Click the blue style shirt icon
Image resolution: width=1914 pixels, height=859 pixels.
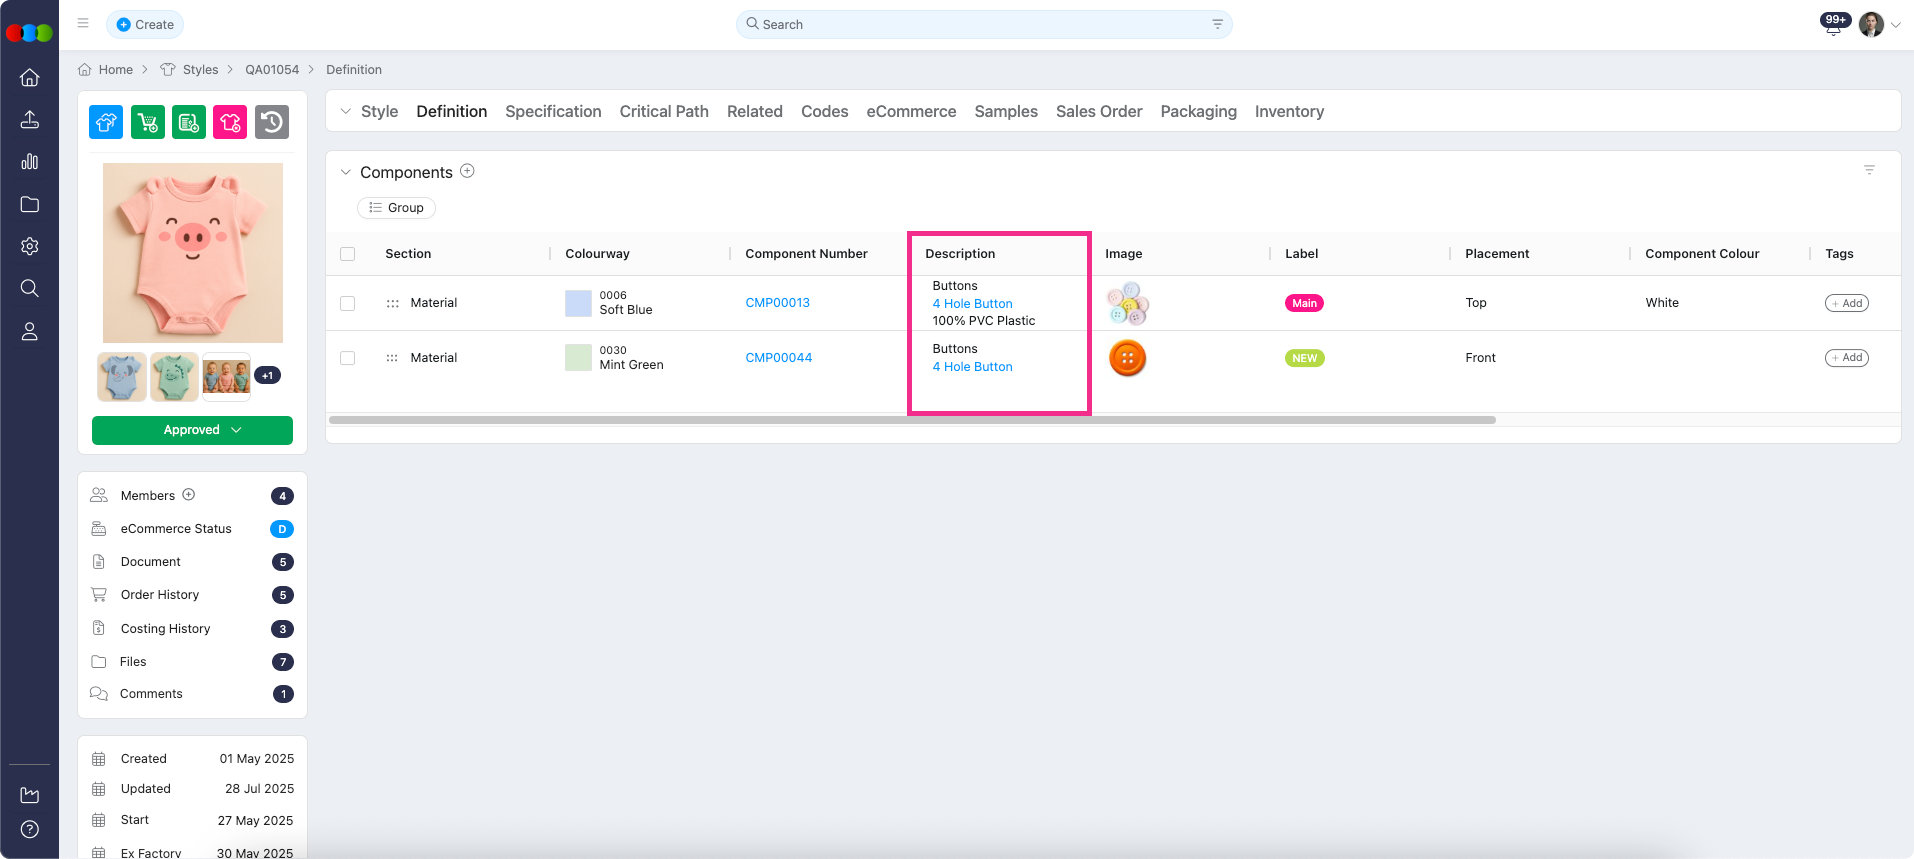point(106,122)
